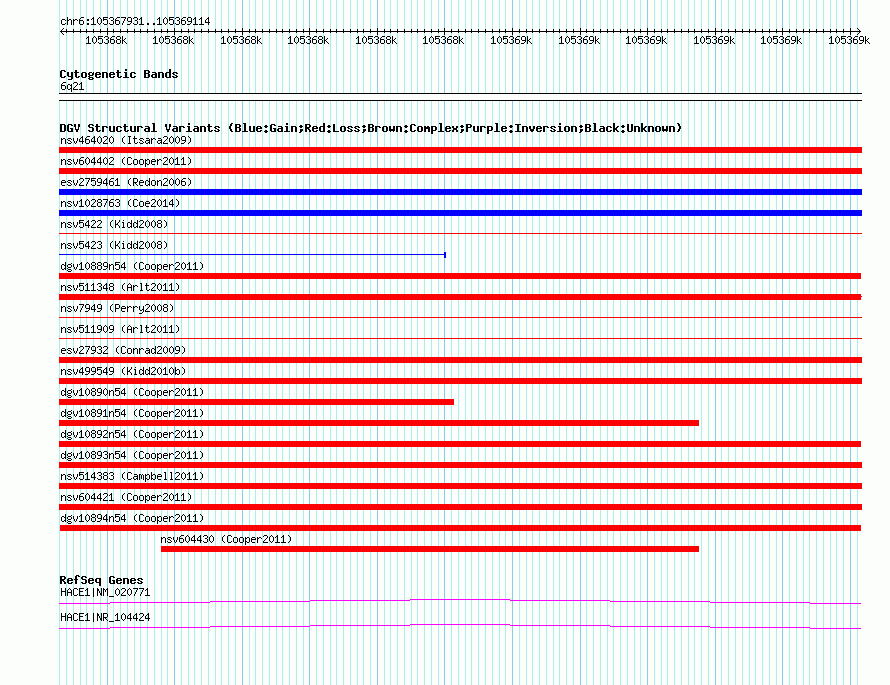Click the left arrow end of the ruler

[x=62, y=32]
